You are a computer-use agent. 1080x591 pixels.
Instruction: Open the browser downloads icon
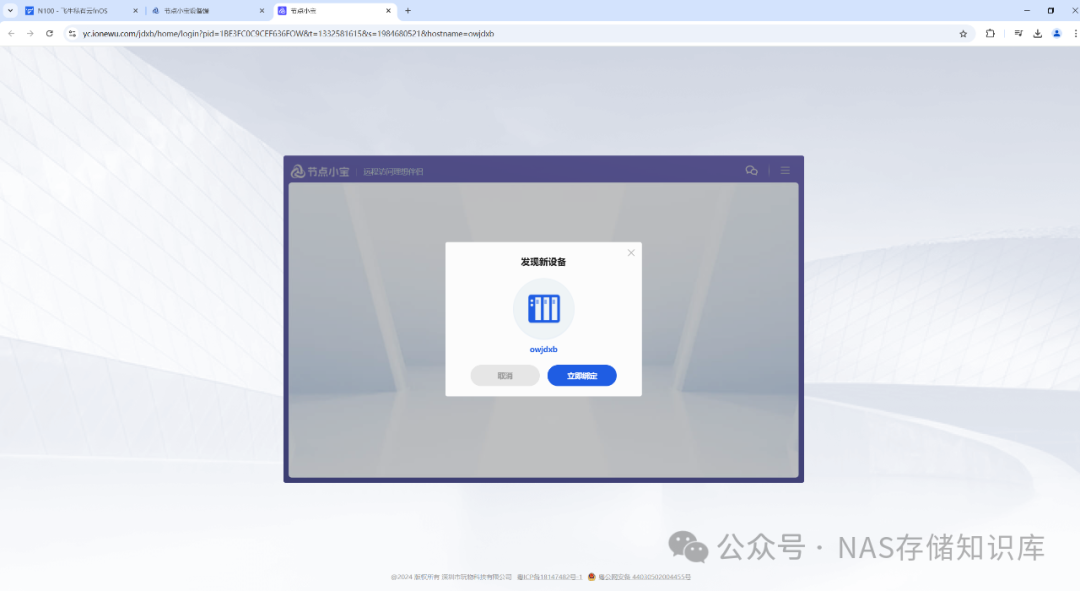click(1037, 33)
